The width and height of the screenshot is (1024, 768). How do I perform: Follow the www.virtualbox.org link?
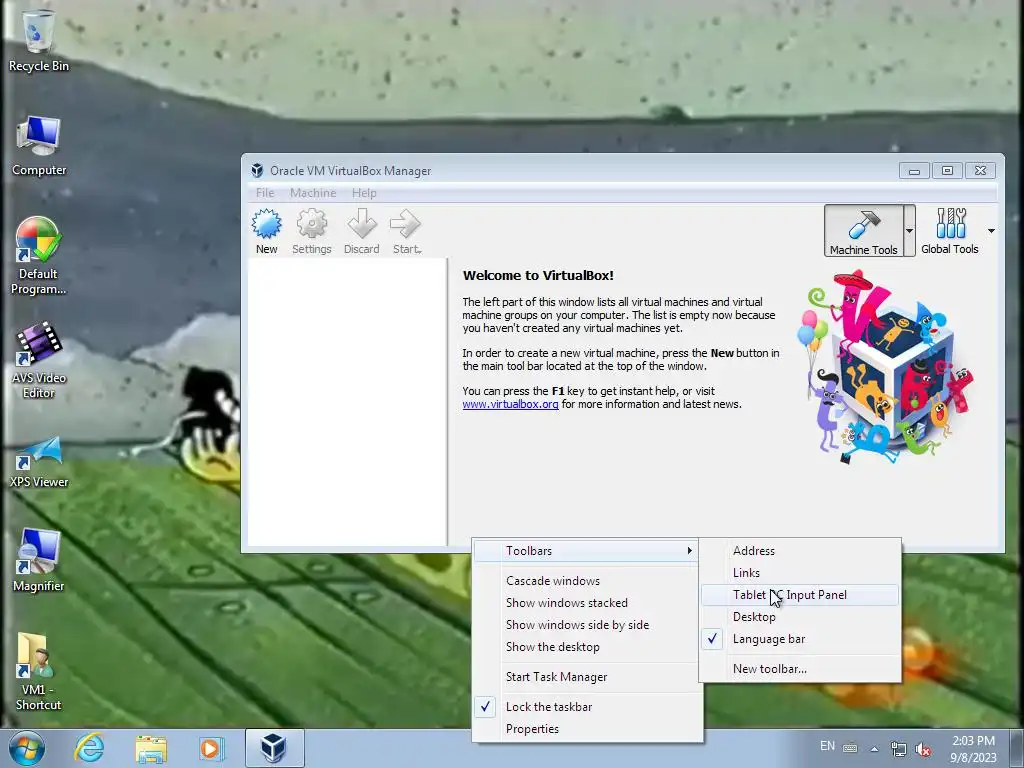(510, 404)
